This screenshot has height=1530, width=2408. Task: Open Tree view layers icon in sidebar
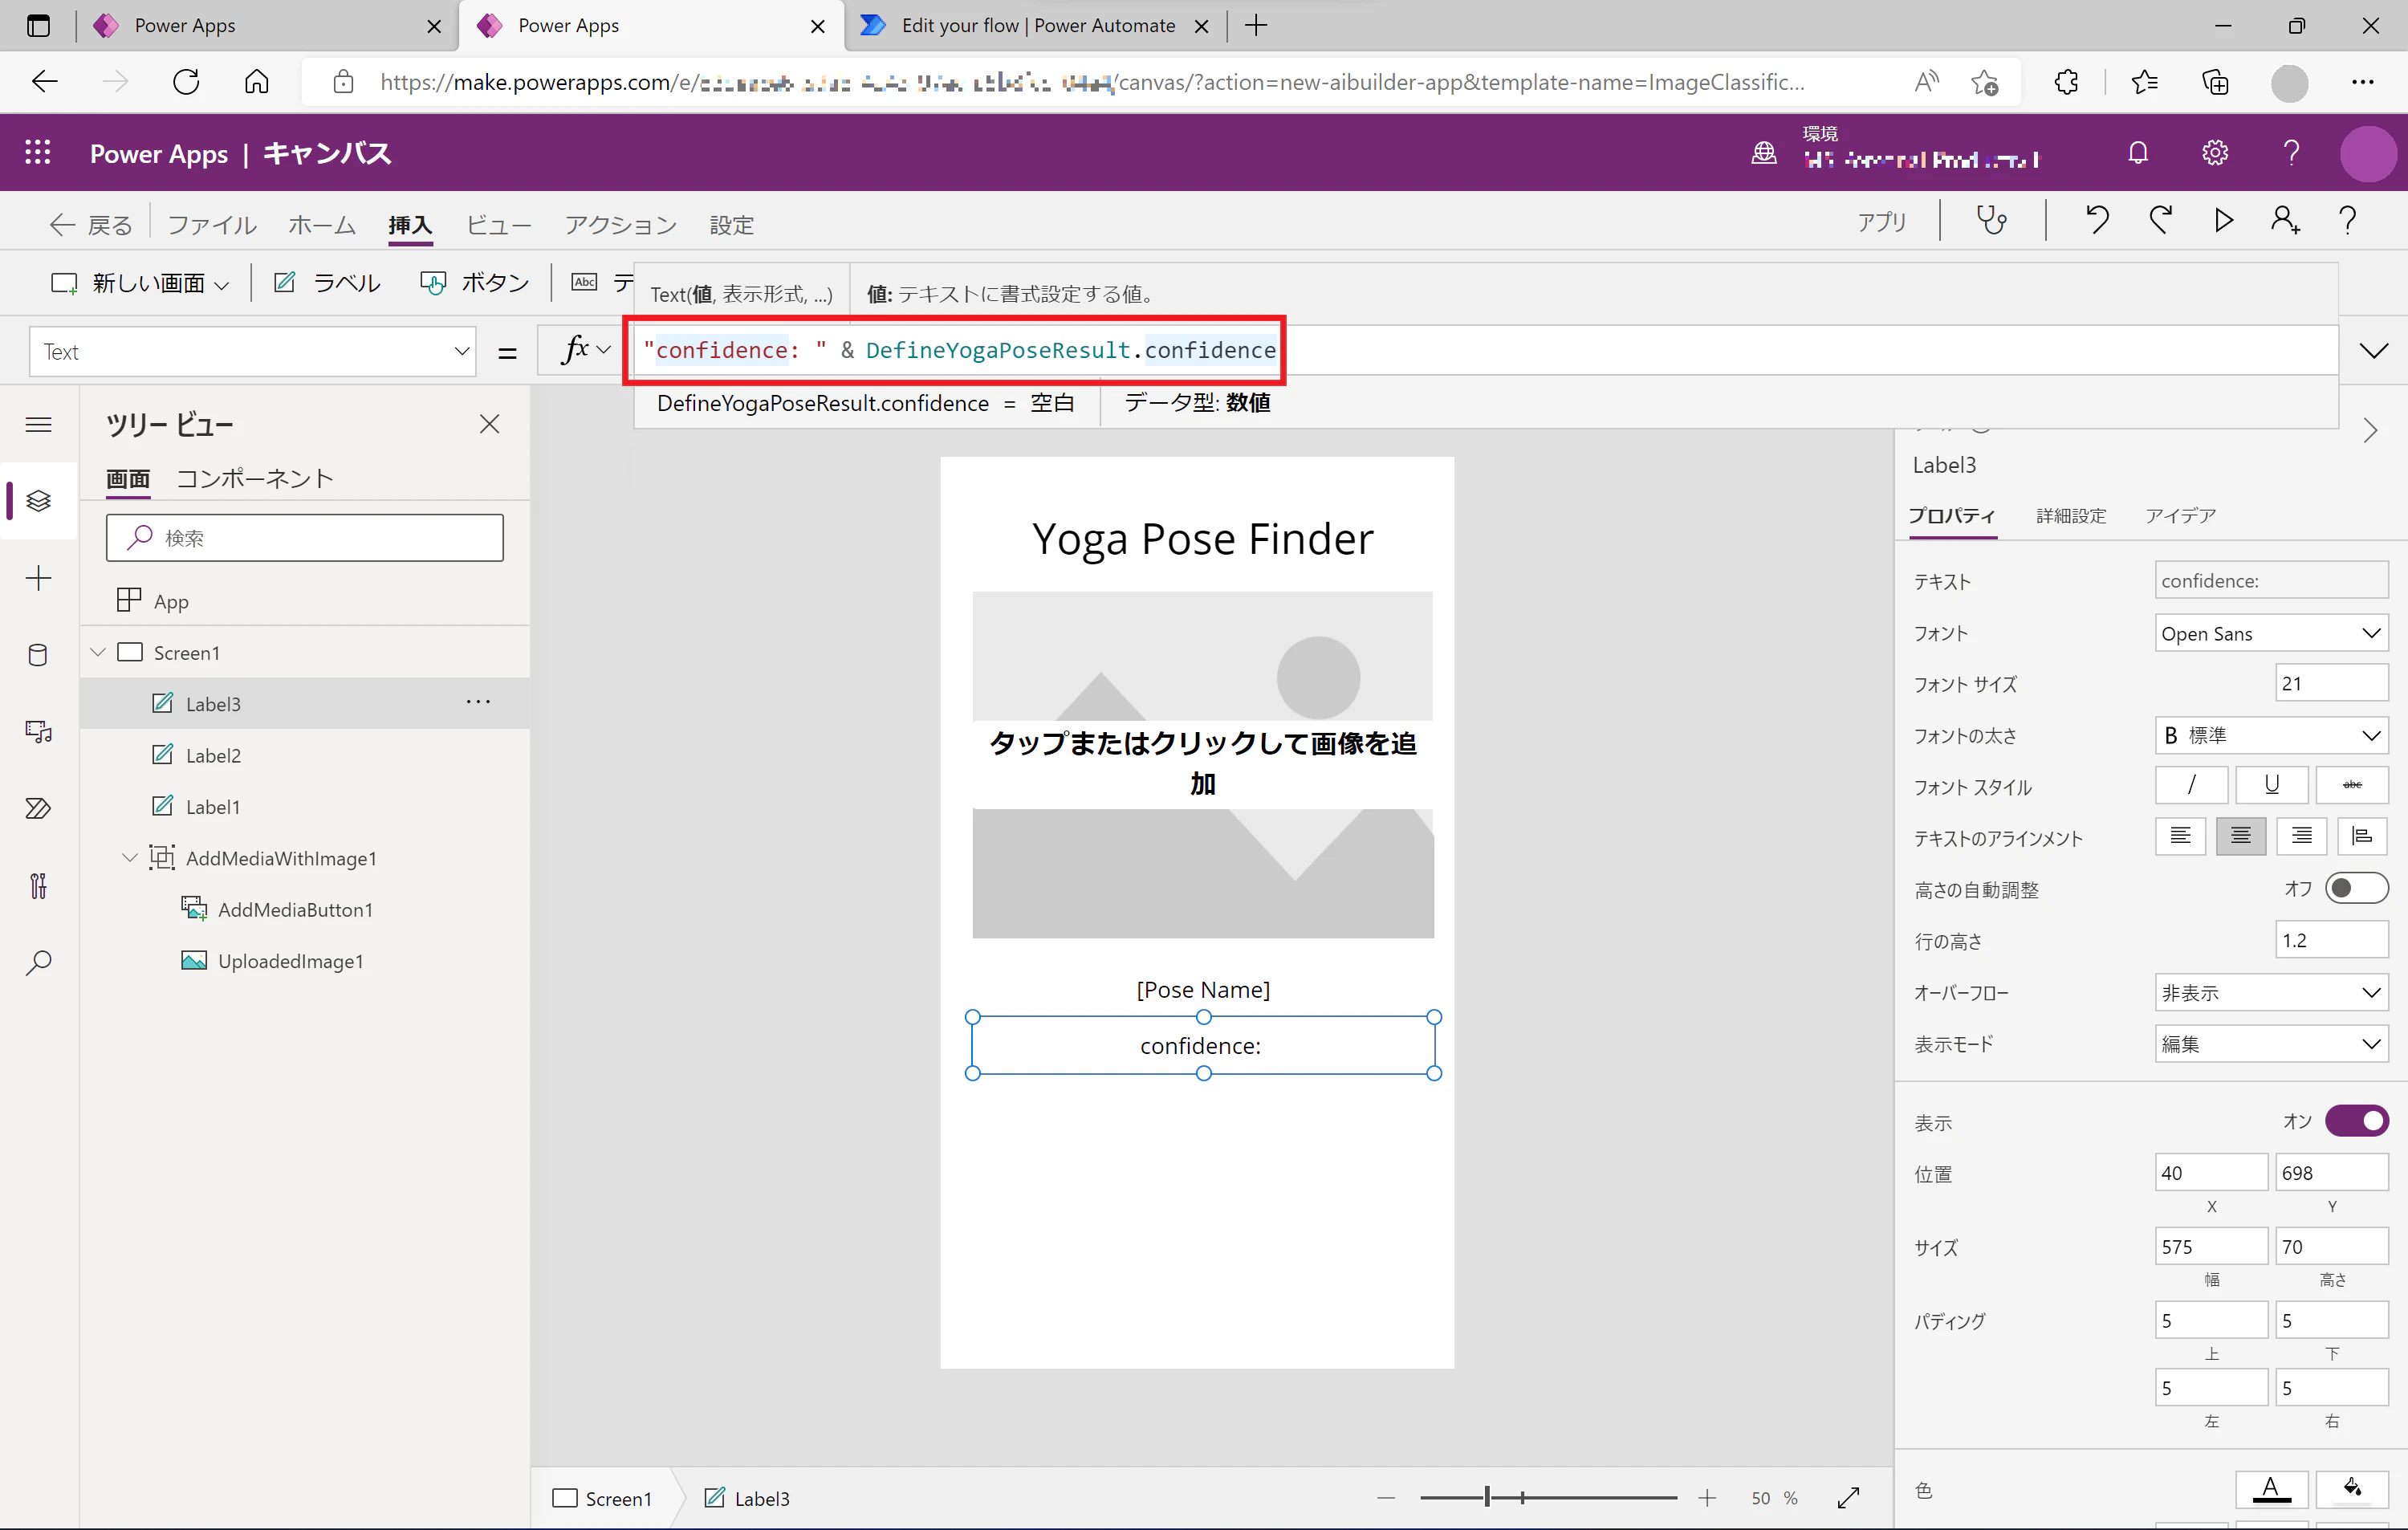click(38, 501)
